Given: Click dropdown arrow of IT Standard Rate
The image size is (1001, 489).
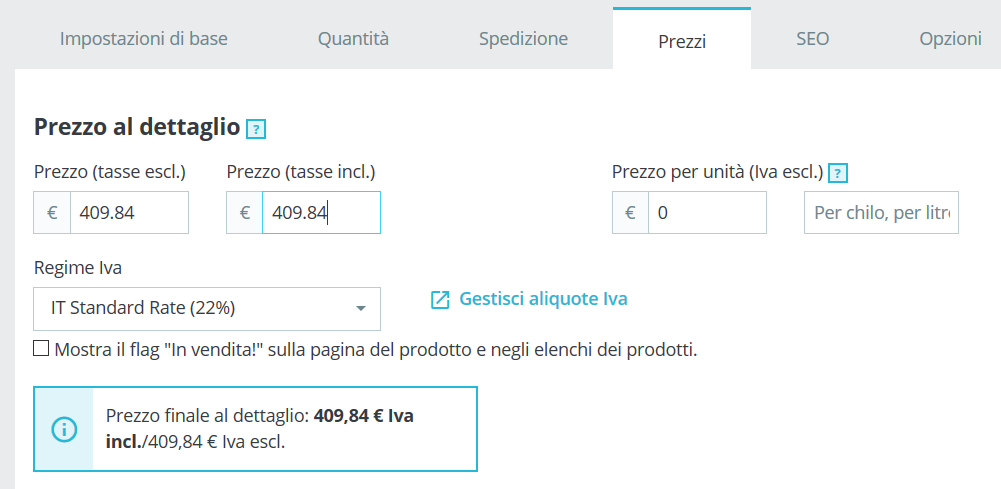Looking at the screenshot, I should tap(360, 308).
